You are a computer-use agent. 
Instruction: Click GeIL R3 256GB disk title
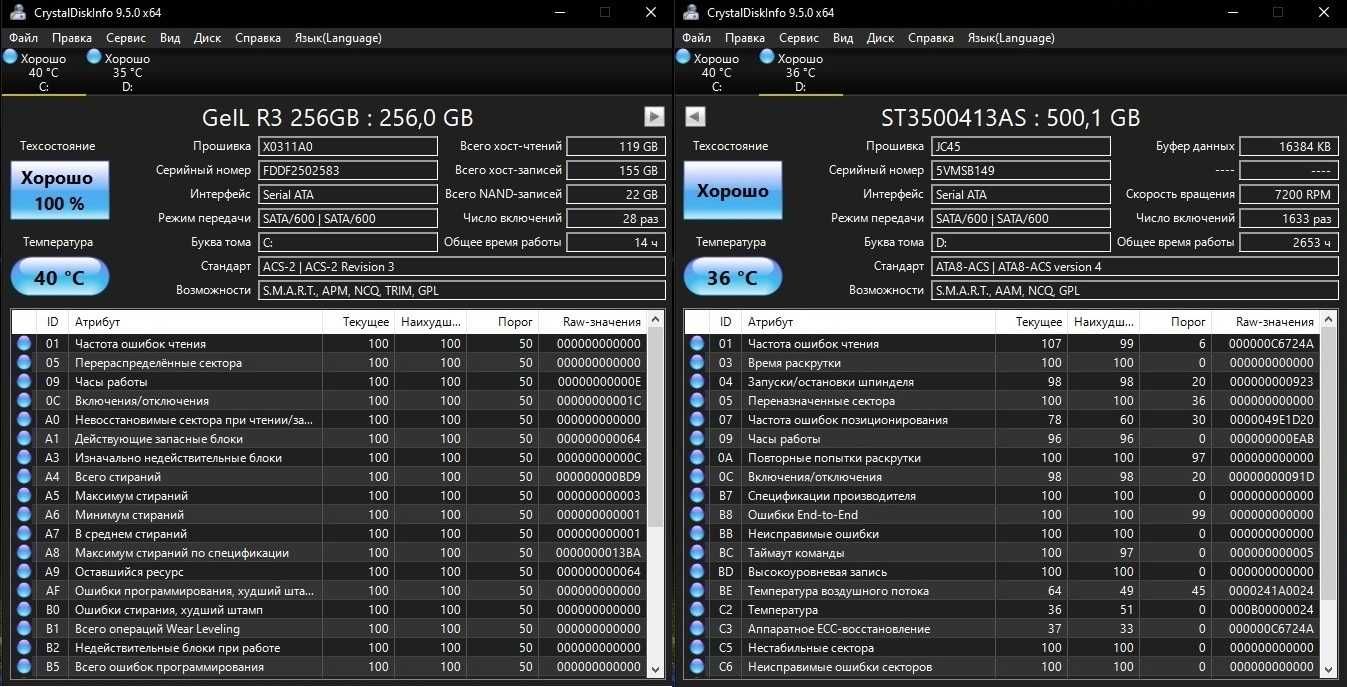[x=338, y=117]
